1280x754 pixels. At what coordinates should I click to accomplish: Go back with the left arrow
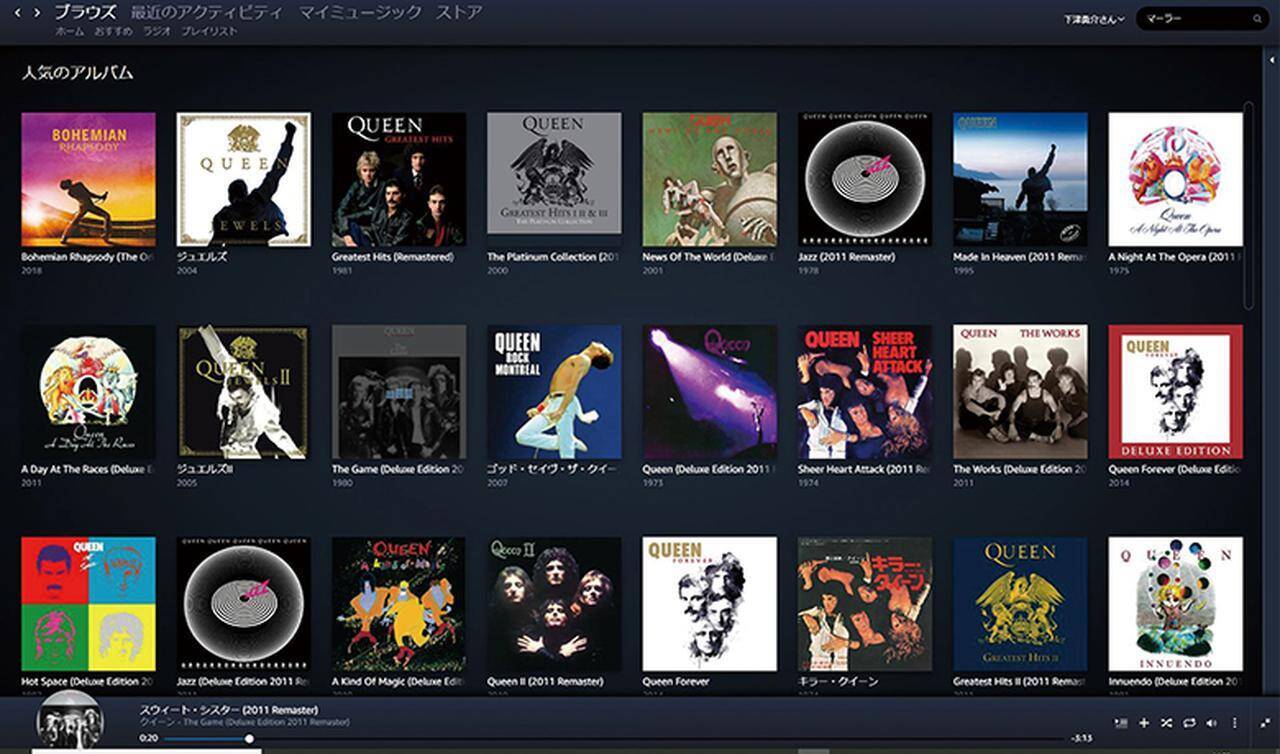[x=18, y=13]
